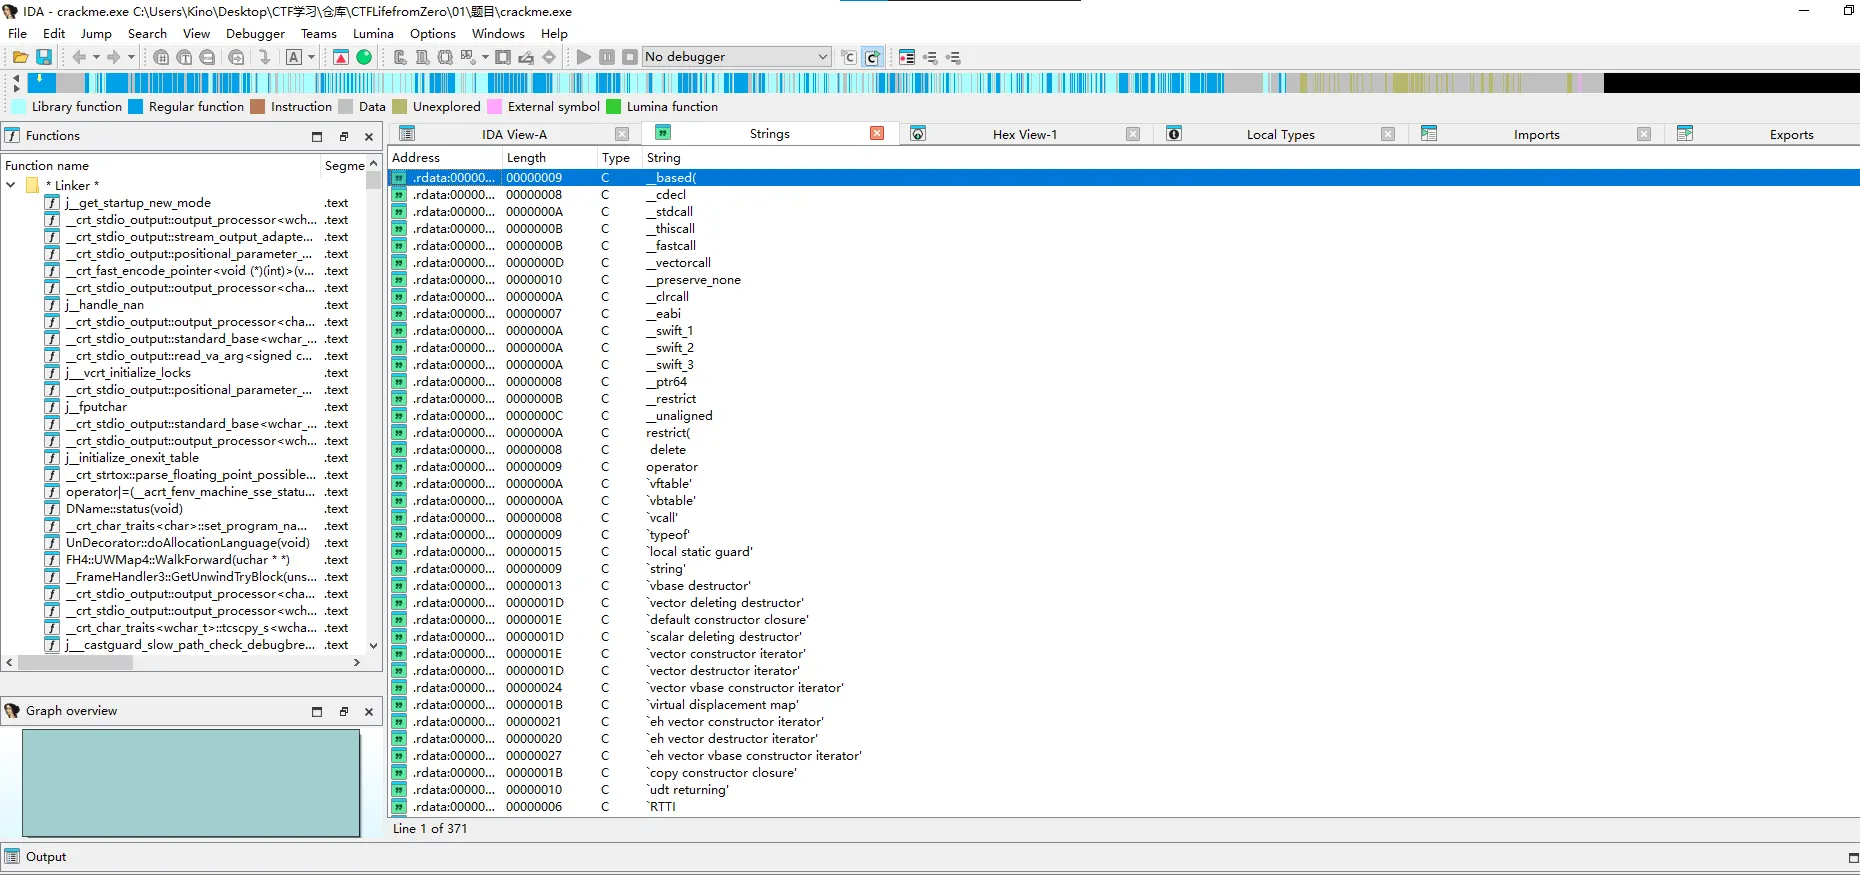Sort by String column header
This screenshot has width=1860, height=875.
pyautogui.click(x=1250, y=158)
